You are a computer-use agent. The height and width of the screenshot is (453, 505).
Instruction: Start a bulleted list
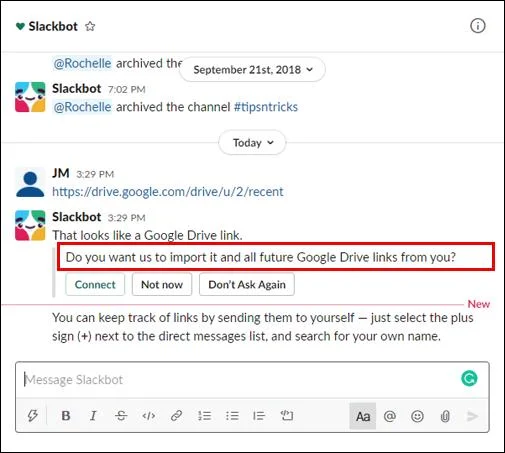(x=232, y=416)
